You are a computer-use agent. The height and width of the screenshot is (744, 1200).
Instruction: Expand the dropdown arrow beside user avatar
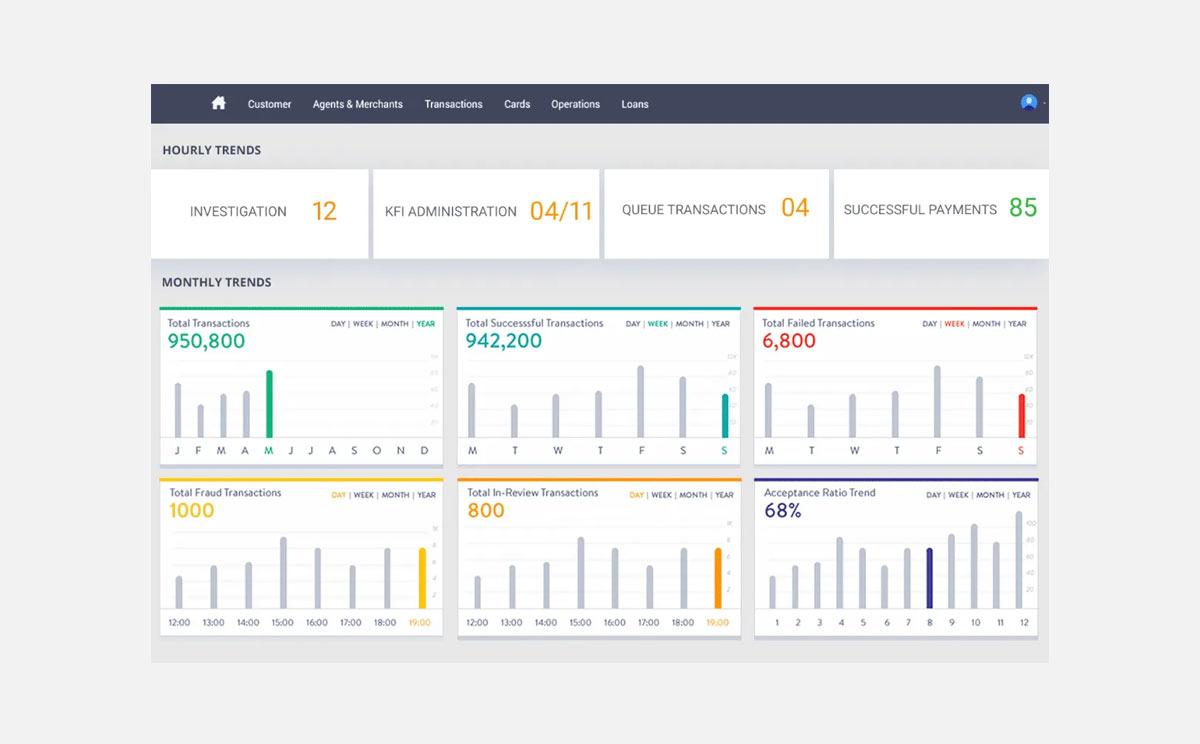pyautogui.click(x=1044, y=103)
